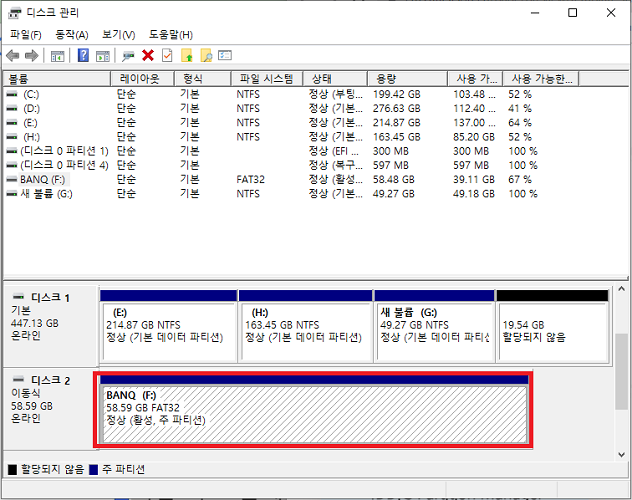Viewport: 632px width, 500px height.
Task: Click the folder icon with magnifier
Action: (x=206, y=56)
